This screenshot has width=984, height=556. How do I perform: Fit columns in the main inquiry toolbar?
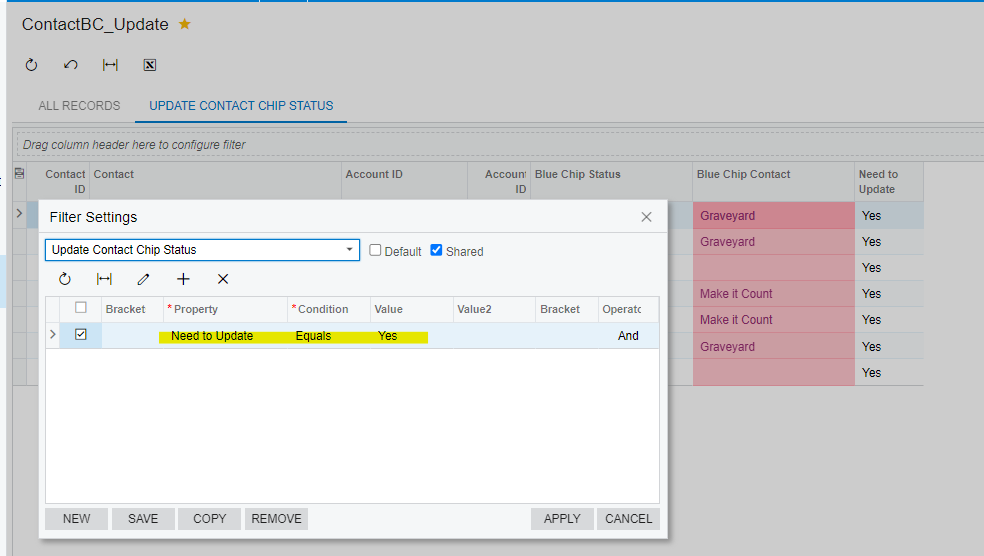coord(110,65)
